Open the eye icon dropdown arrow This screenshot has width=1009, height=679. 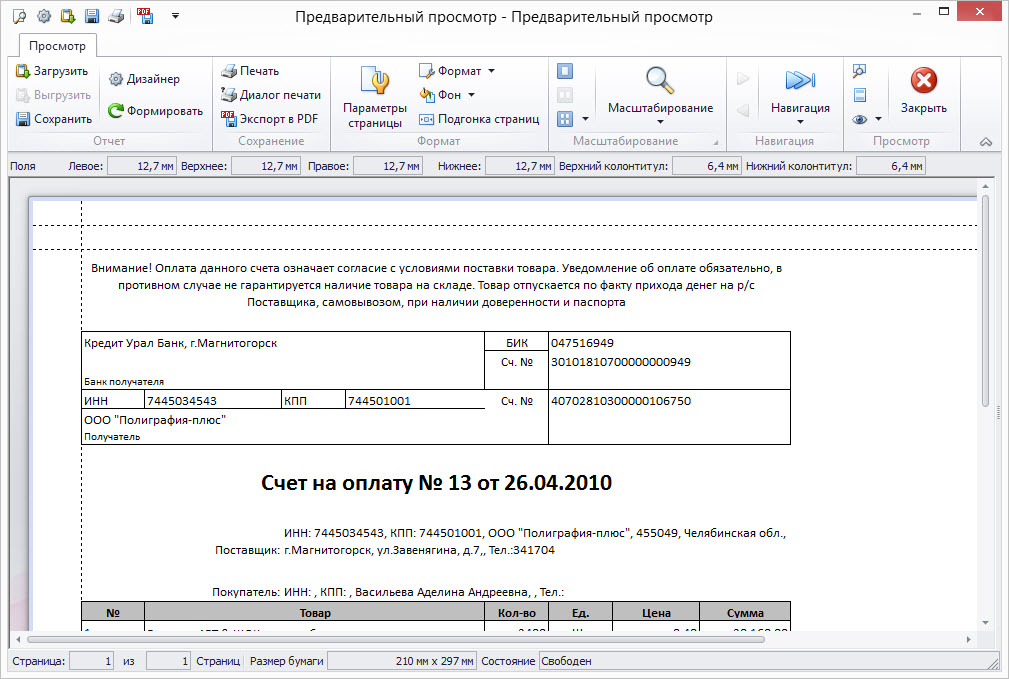pyautogui.click(x=878, y=119)
